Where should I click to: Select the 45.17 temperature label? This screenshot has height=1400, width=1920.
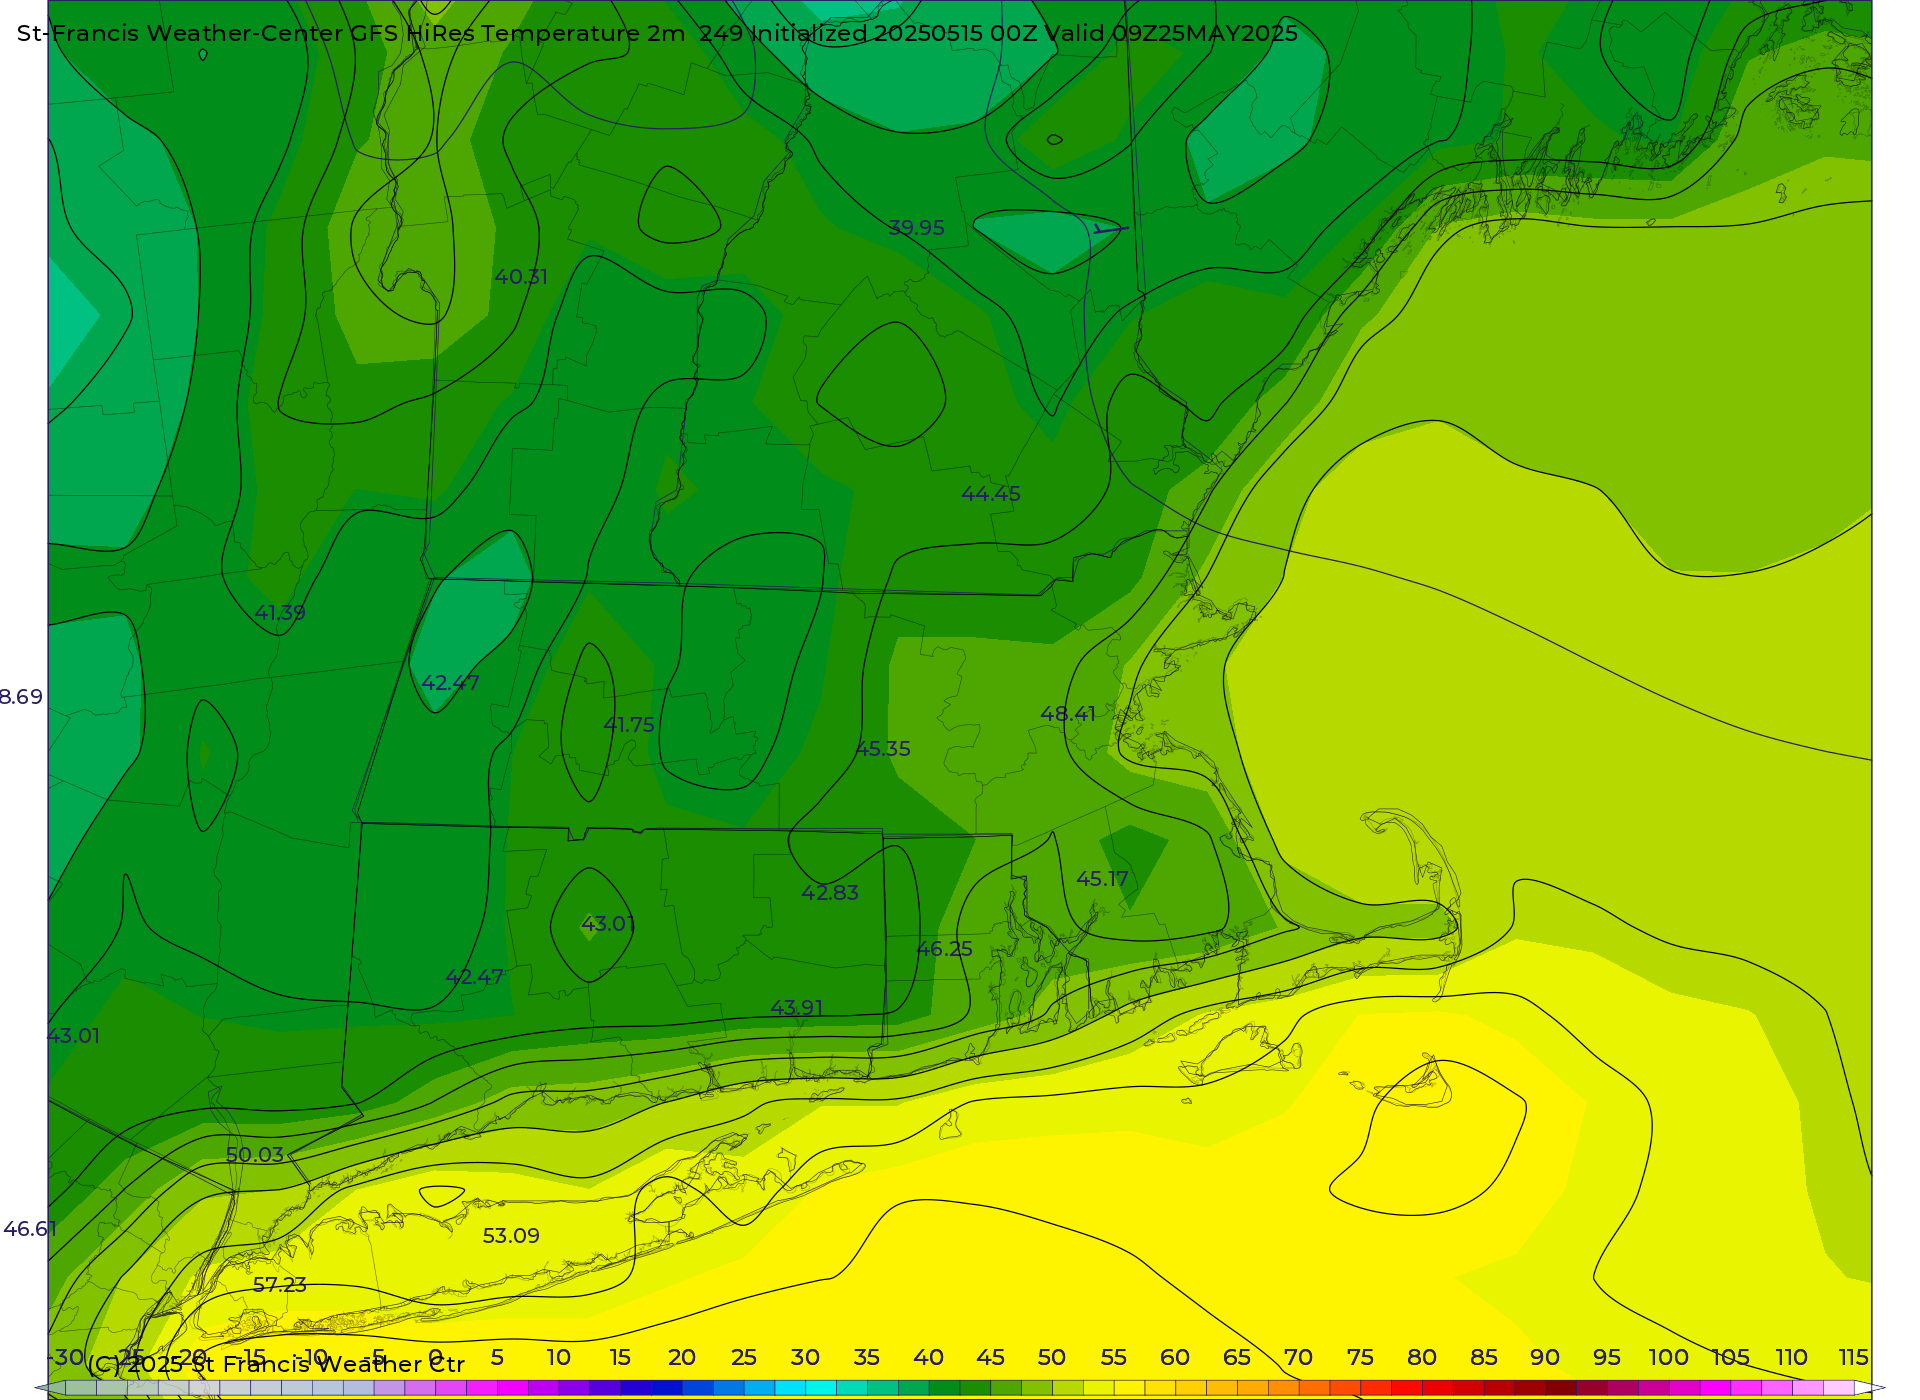pyautogui.click(x=1102, y=879)
